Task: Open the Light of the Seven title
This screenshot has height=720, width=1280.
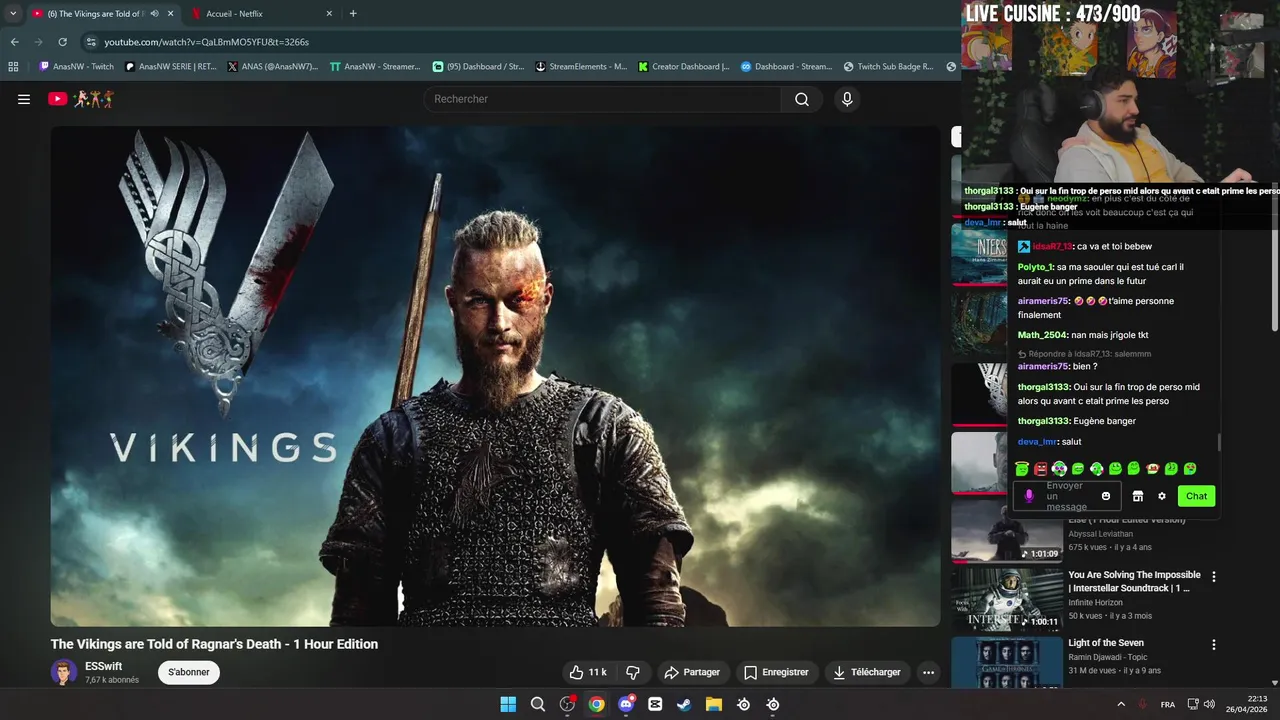Action: pos(1106,643)
